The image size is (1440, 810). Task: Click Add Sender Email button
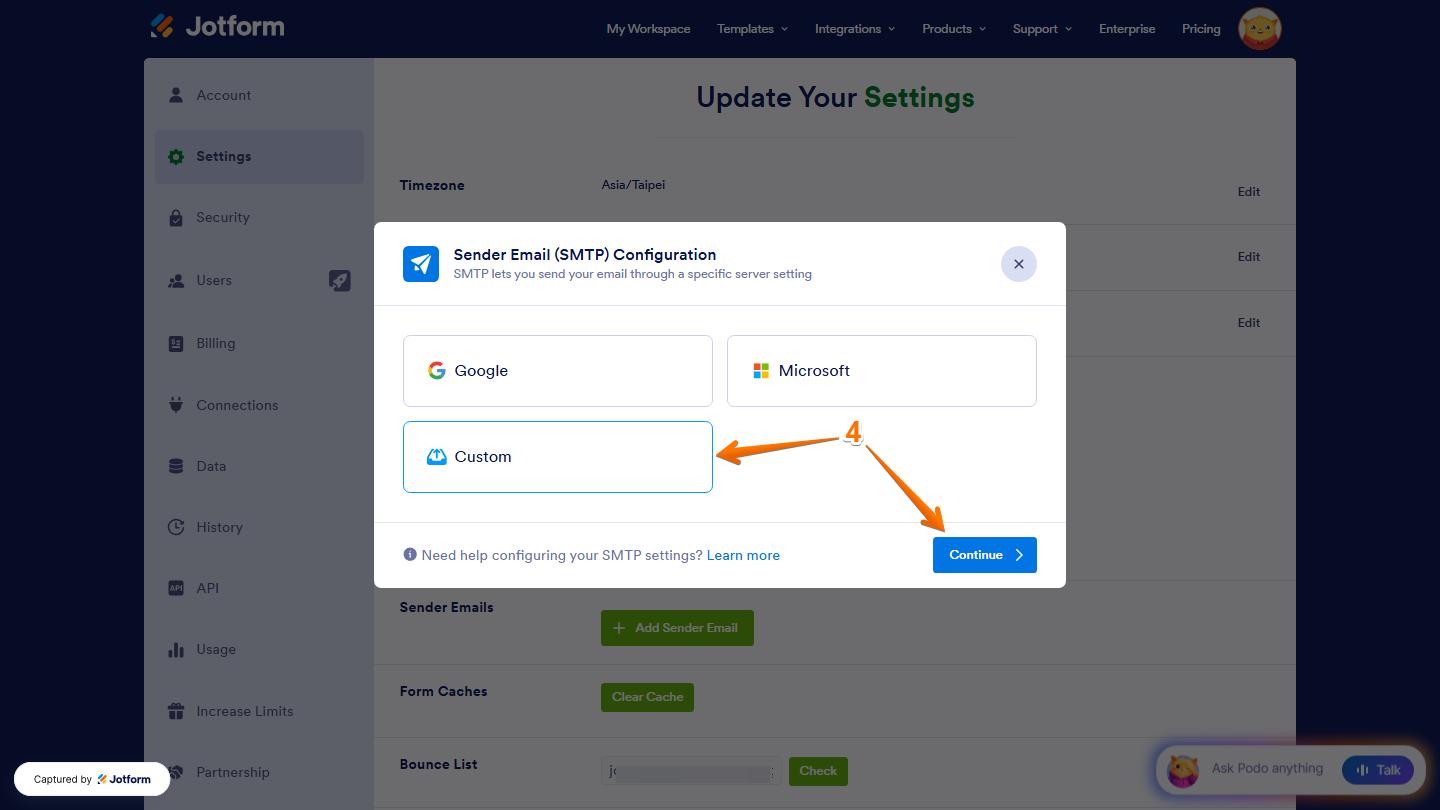(x=677, y=628)
